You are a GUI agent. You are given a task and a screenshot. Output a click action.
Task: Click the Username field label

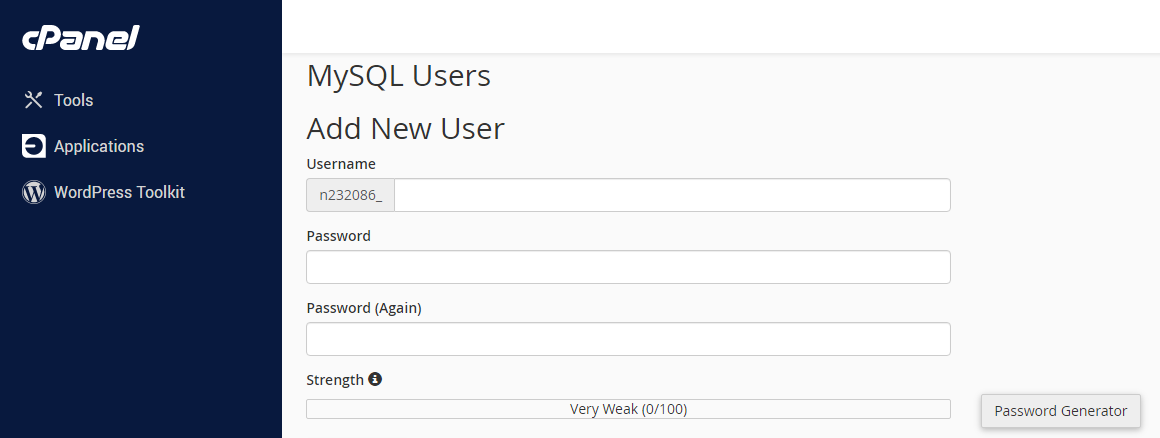tap(341, 164)
